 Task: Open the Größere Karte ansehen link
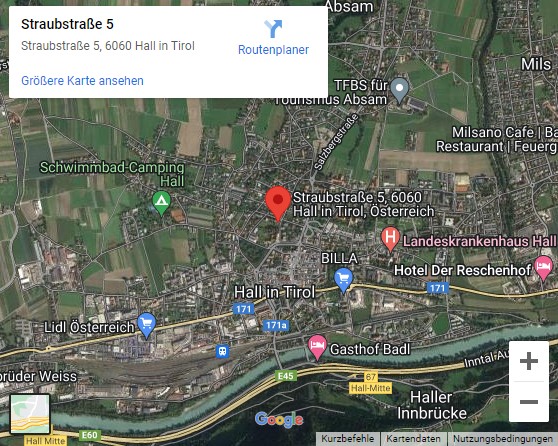[x=82, y=81]
